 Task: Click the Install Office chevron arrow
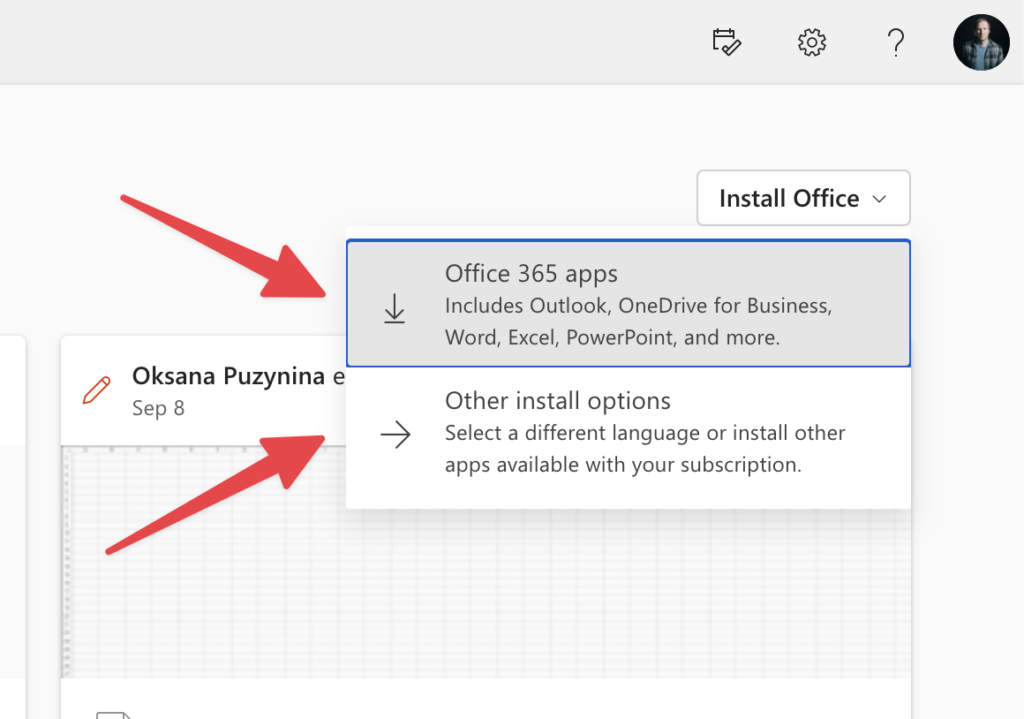coord(880,199)
